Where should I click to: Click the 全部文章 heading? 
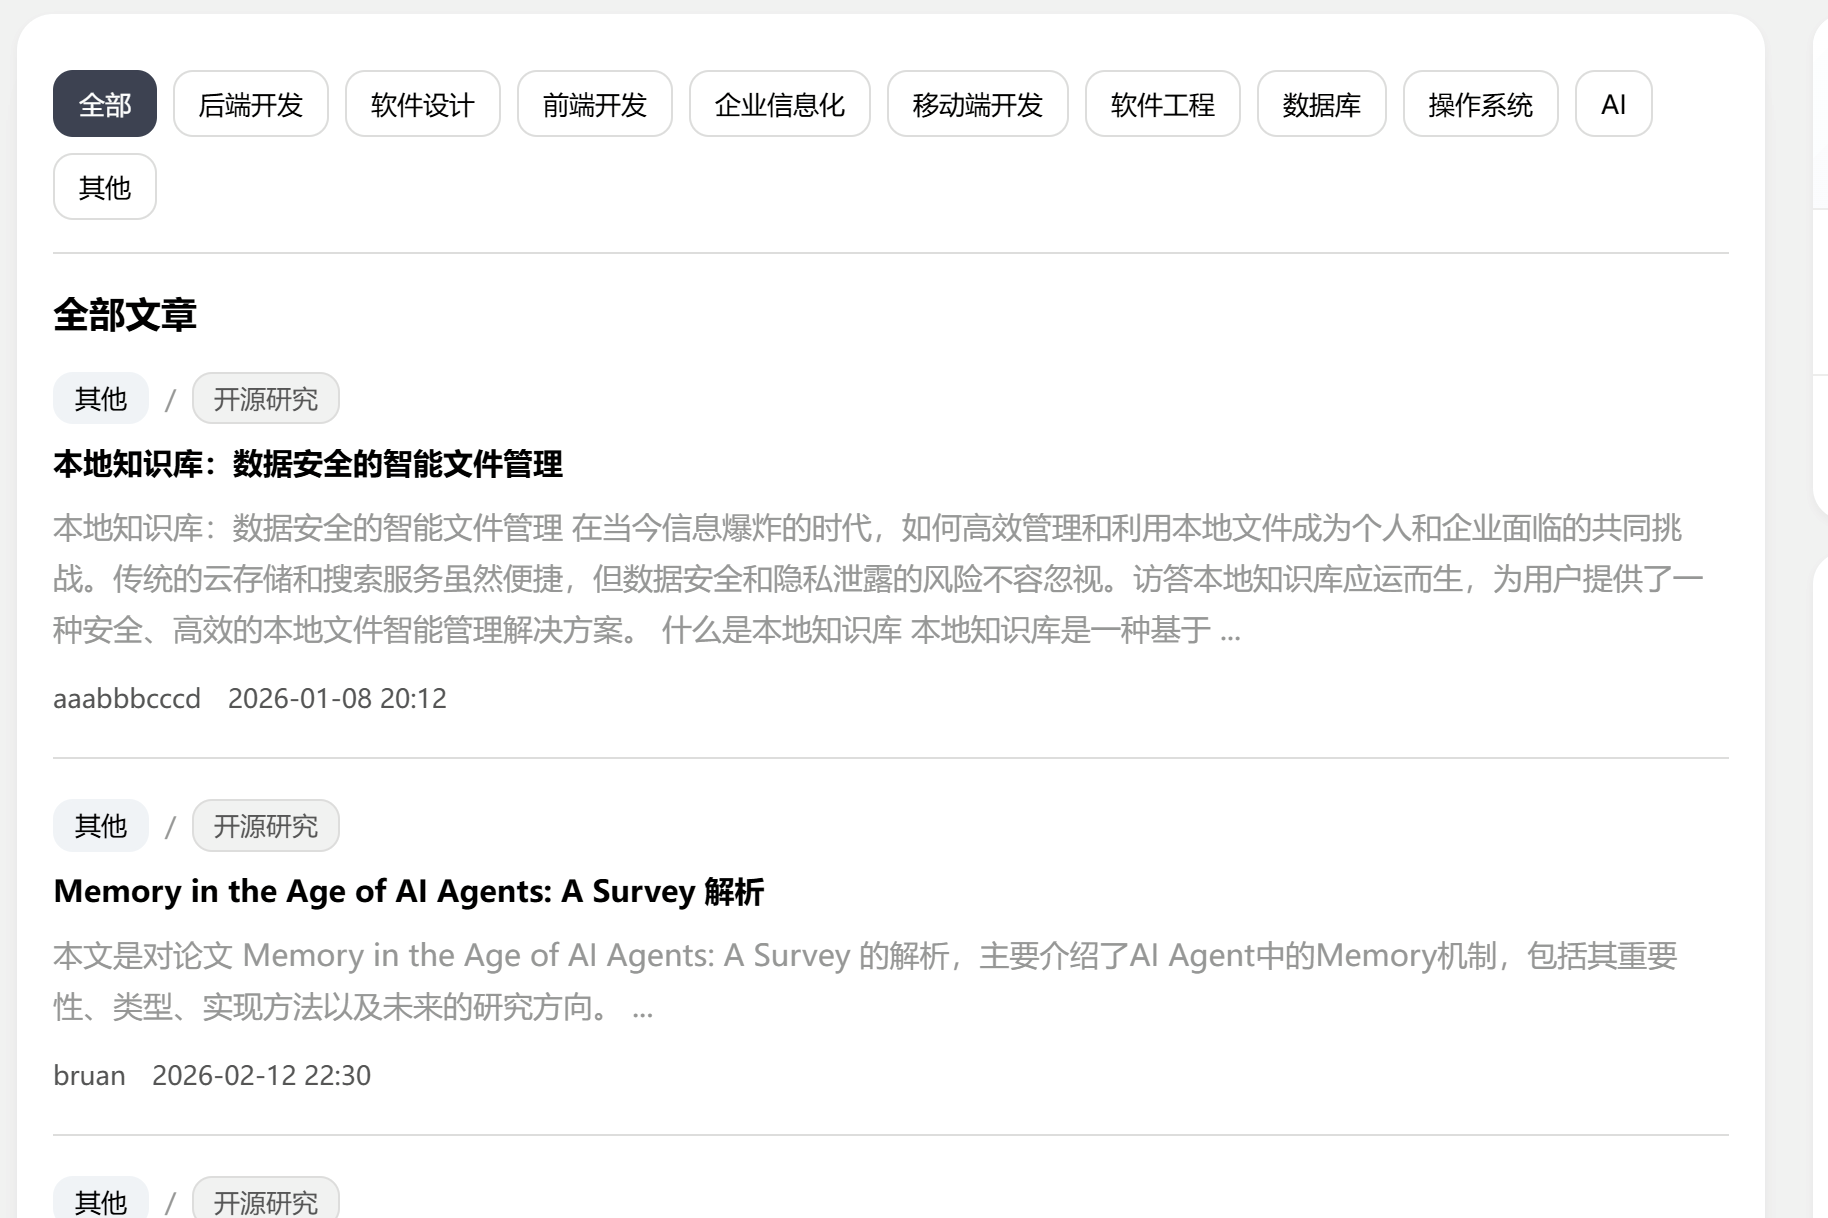pos(125,315)
